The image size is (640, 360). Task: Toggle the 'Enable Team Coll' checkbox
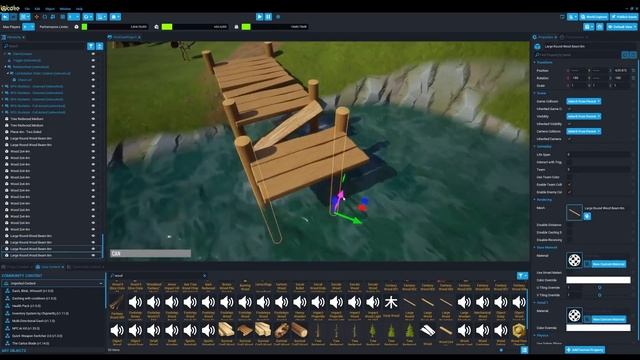click(x=569, y=184)
